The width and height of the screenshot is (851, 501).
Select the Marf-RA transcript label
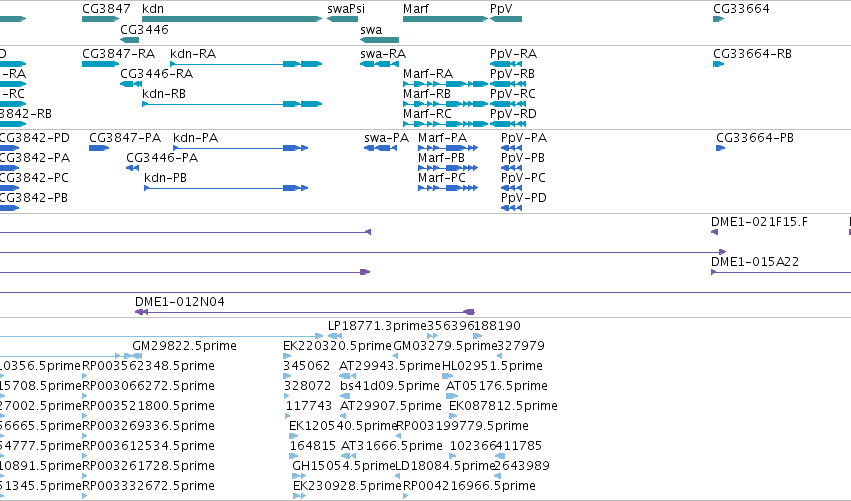[428, 74]
